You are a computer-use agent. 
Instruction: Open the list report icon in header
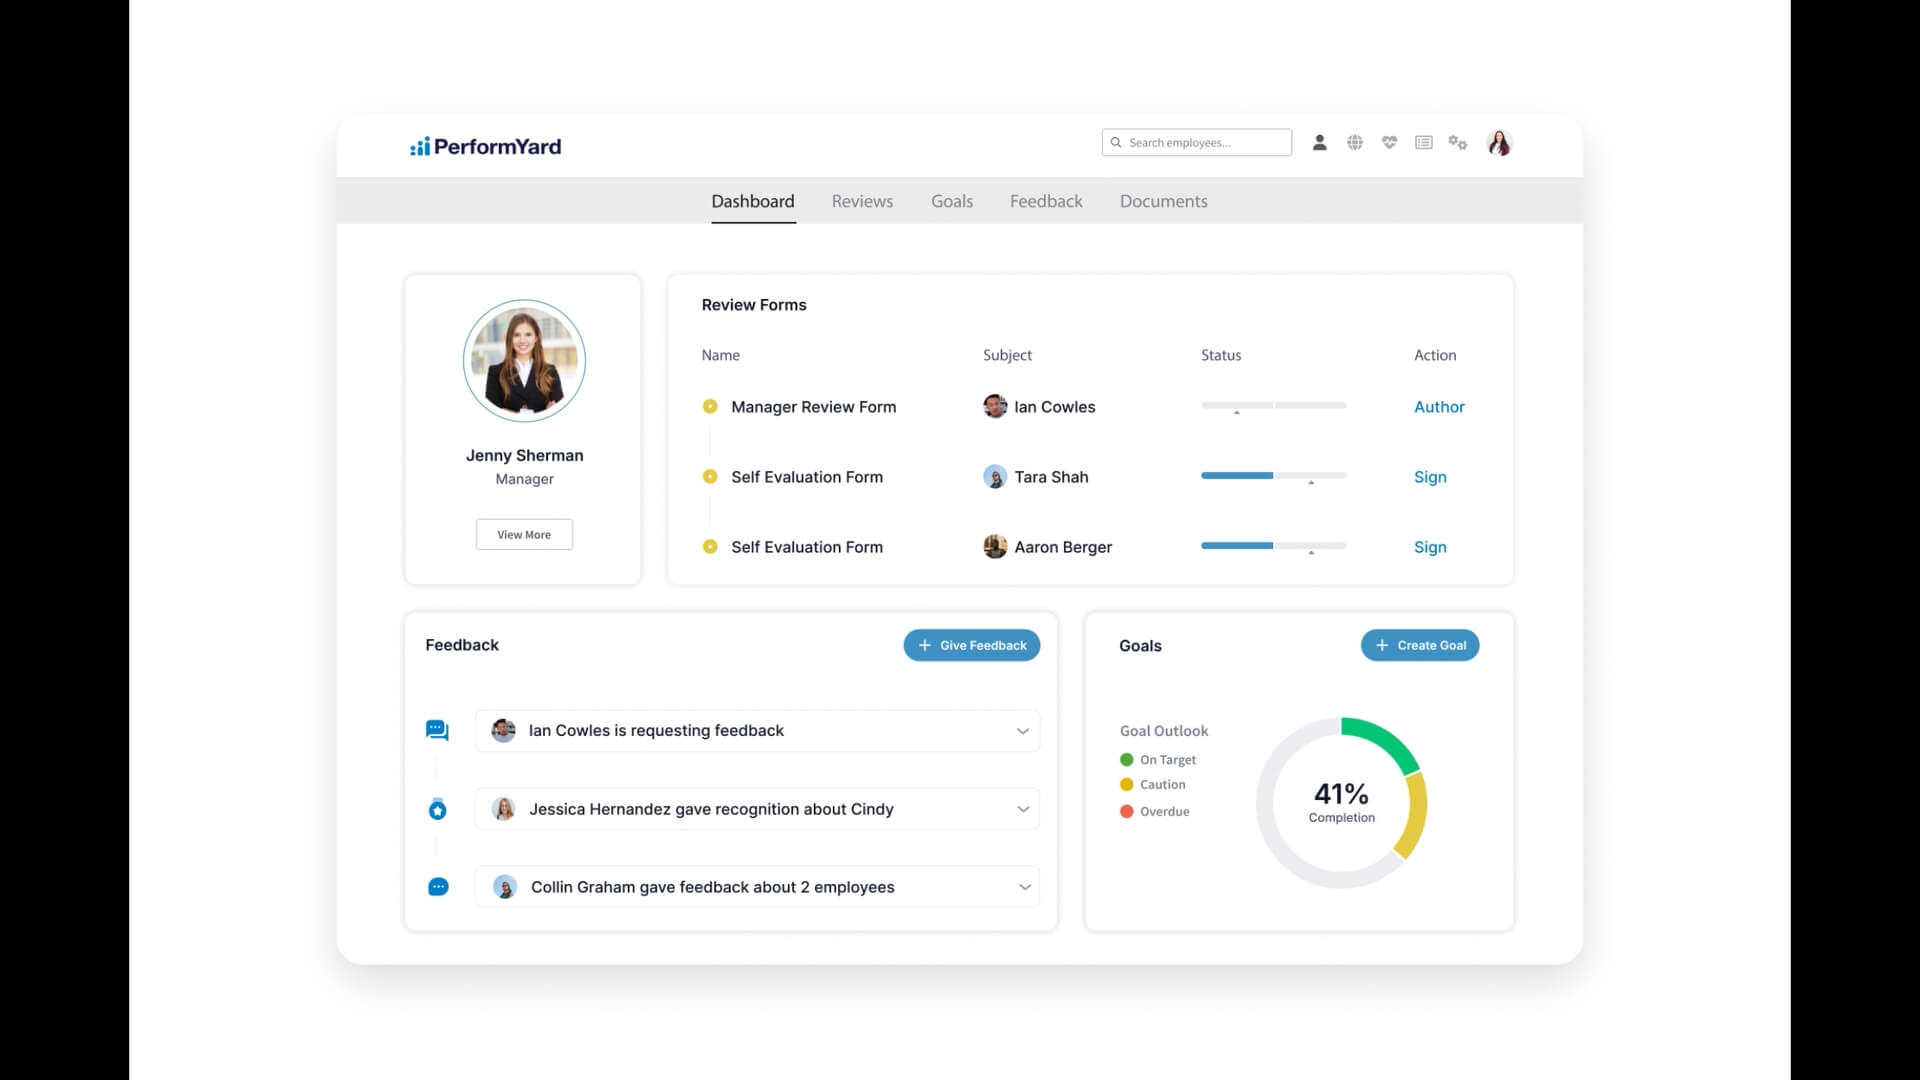(x=1423, y=143)
